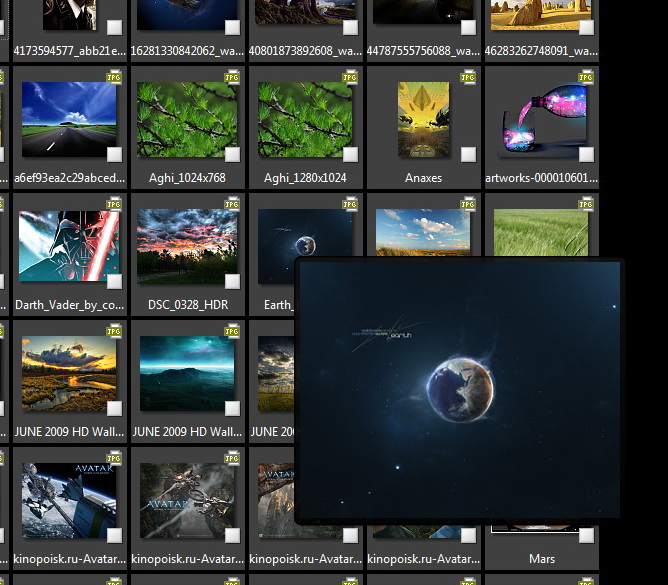The width and height of the screenshot is (668, 585).
Task: Click file name 16281330842062_wa...
Action: (187, 51)
